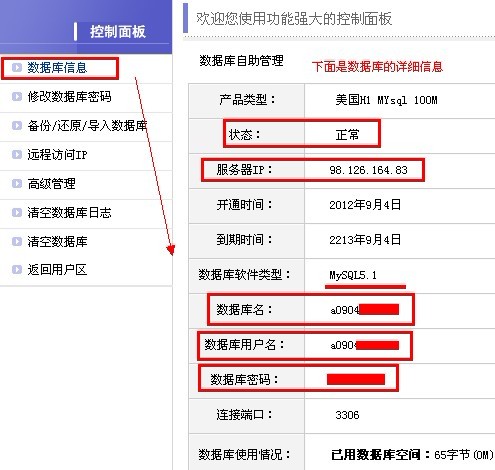Click arrow icon beside 修改数据库密码
Viewport: 495px width, 470px height.
tap(17, 97)
